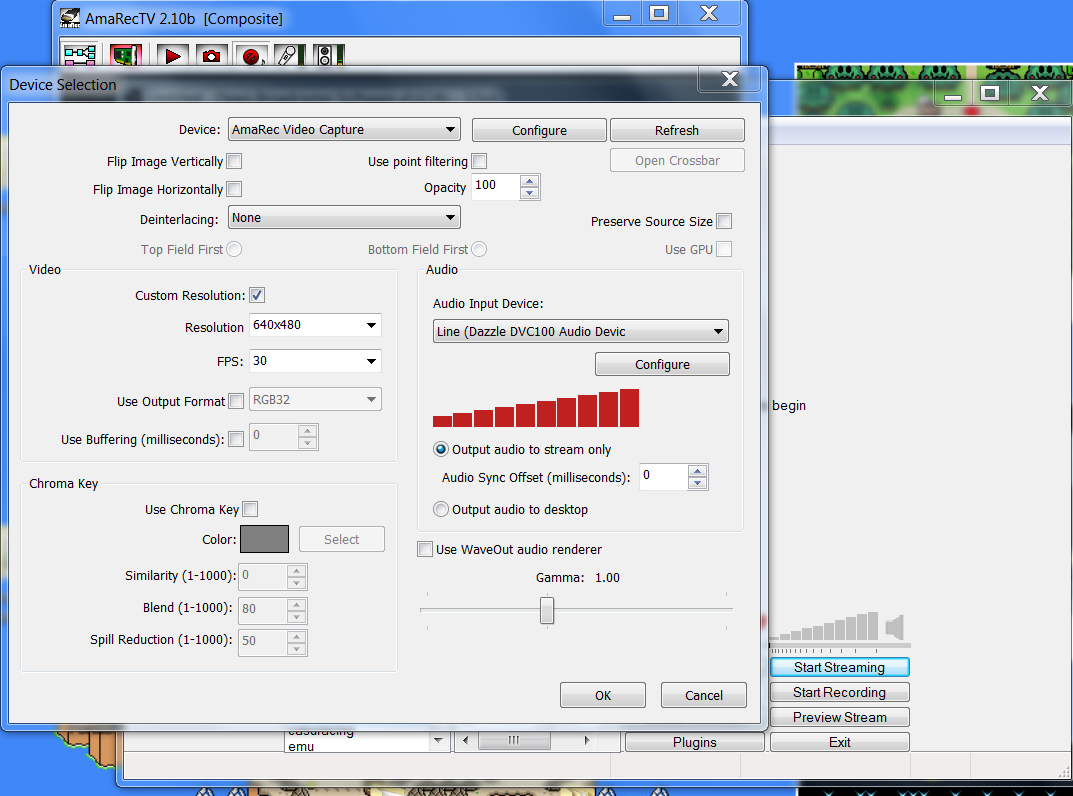The height and width of the screenshot is (796, 1073).
Task: Select Output audio to stream only
Action: click(441, 450)
